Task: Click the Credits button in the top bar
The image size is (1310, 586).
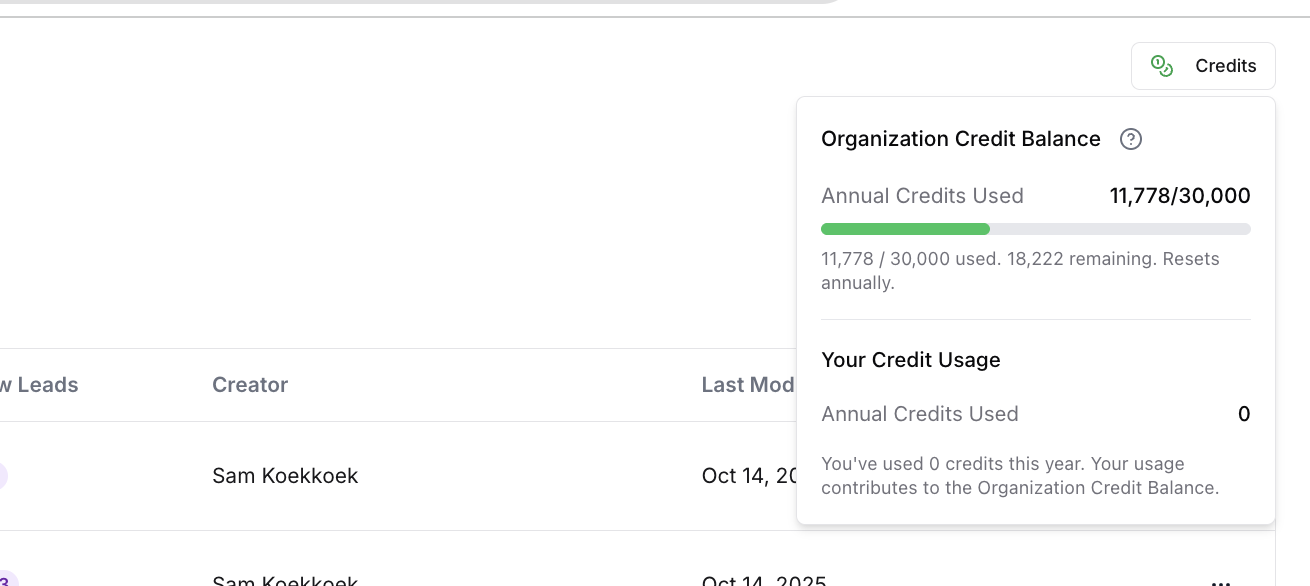Action: (1203, 65)
